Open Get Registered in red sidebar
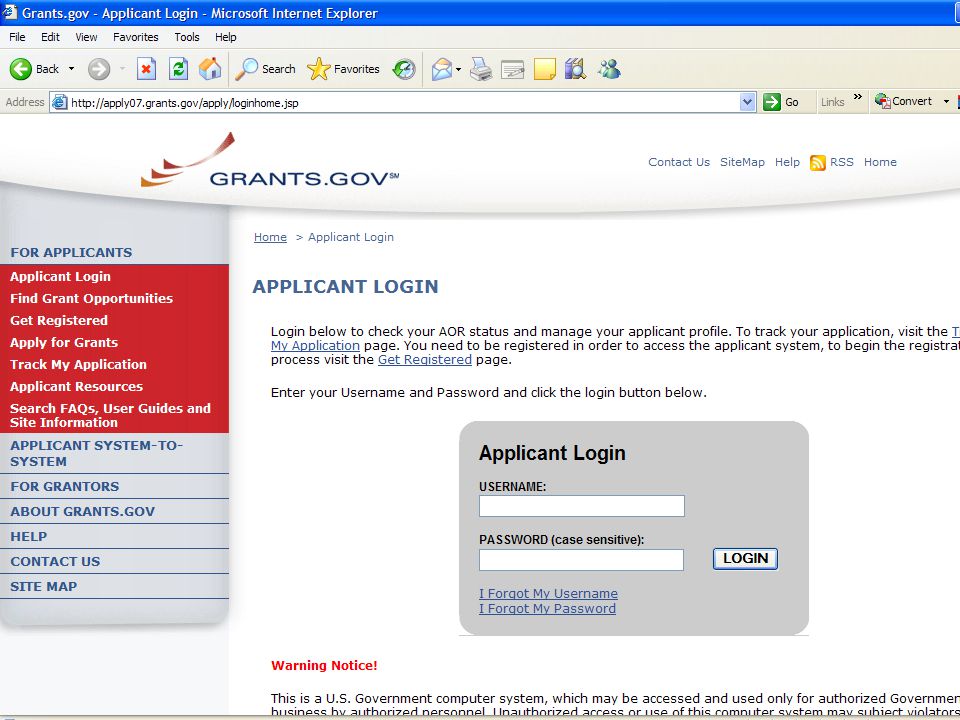Screen dimensions: 960x720 pyautogui.click(x=59, y=321)
